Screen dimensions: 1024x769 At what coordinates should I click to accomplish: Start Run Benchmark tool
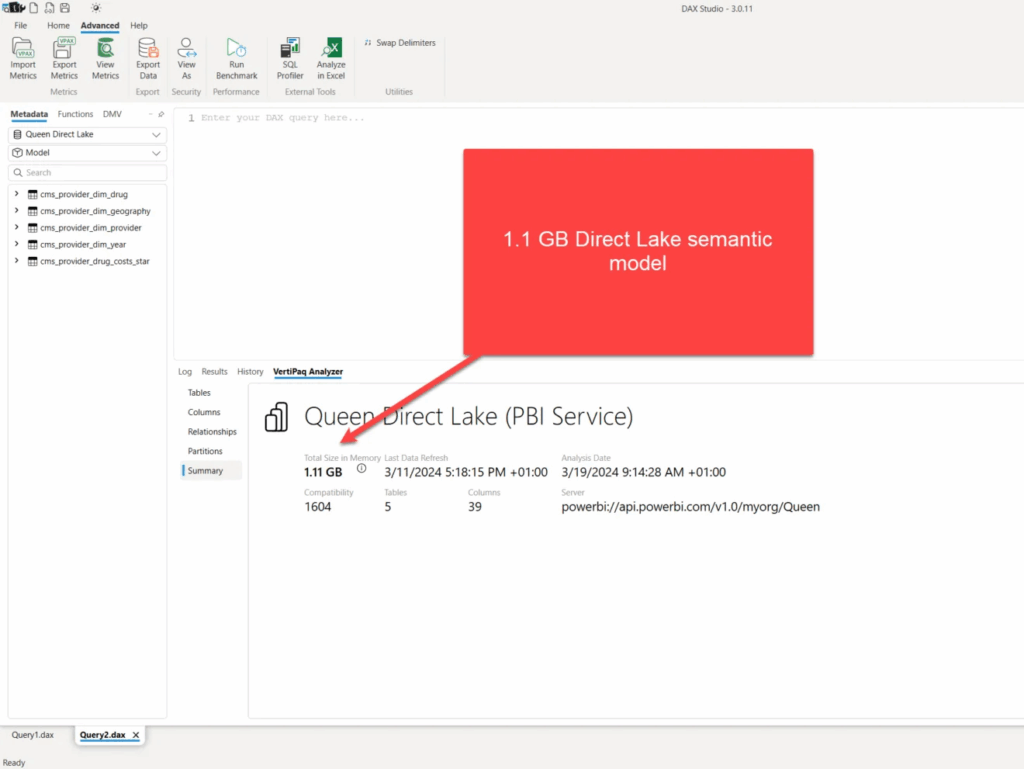[236, 58]
